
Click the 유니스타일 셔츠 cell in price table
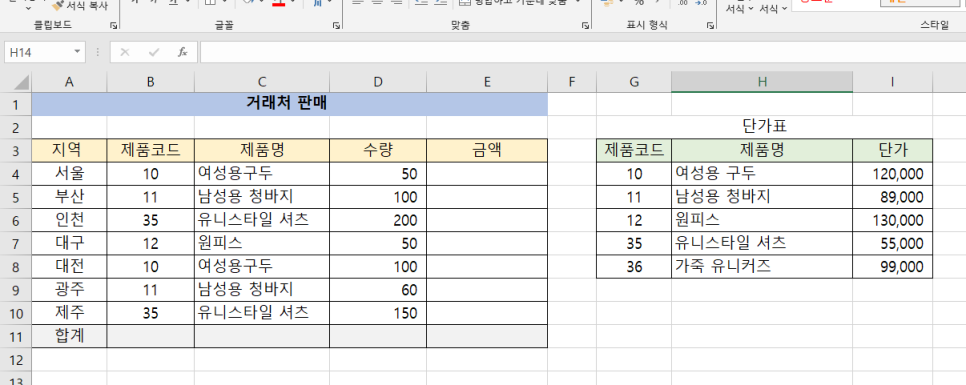coord(762,243)
